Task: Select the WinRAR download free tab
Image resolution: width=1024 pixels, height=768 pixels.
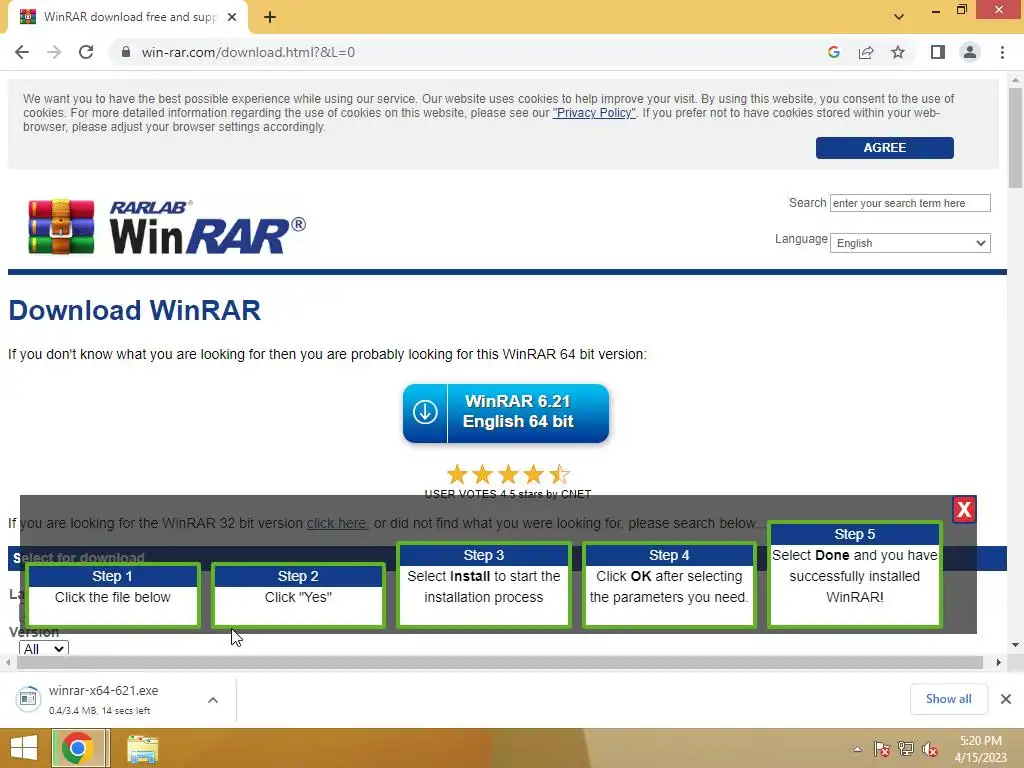Action: (x=127, y=17)
